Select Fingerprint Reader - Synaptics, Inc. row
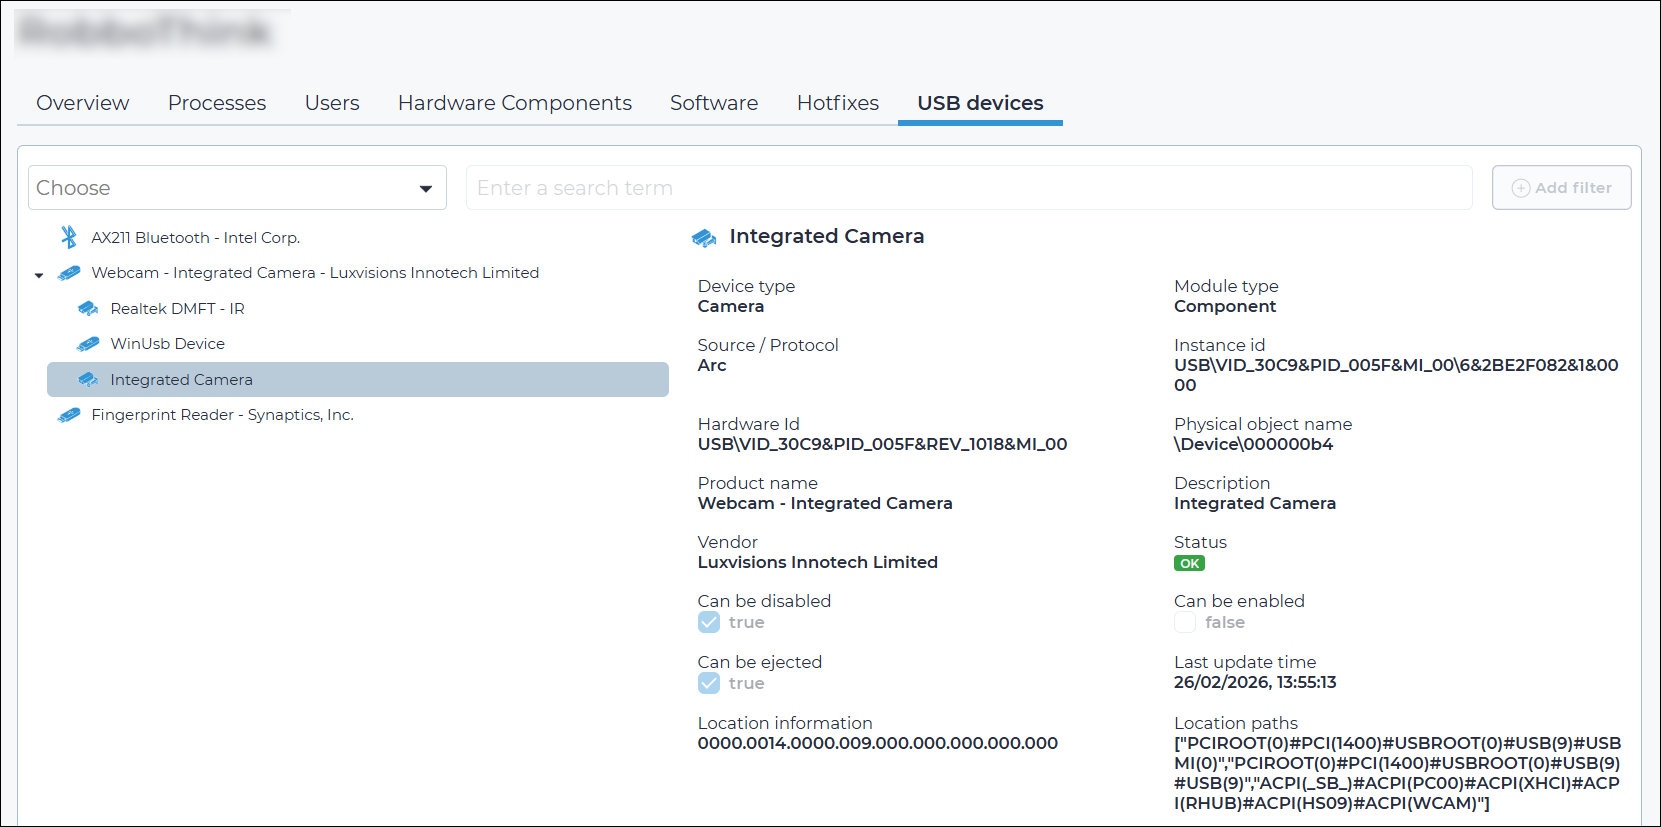The width and height of the screenshot is (1661, 827). [x=223, y=415]
